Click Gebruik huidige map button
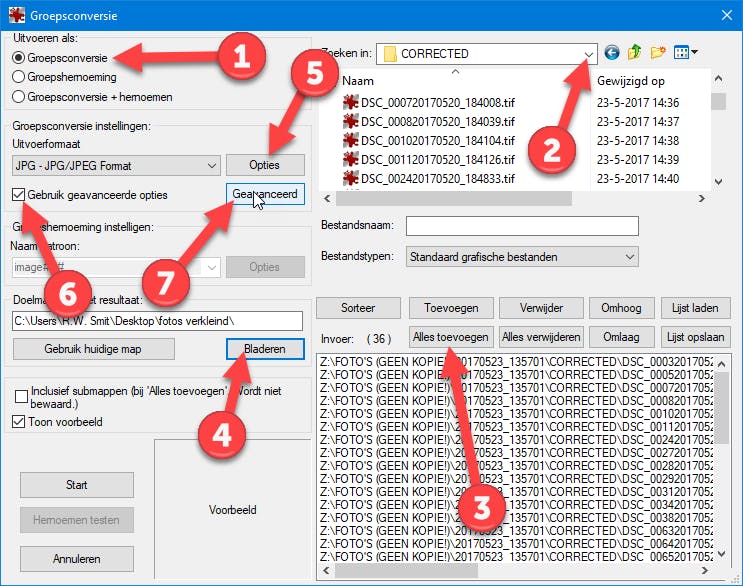This screenshot has height=586, width=743. pos(93,349)
